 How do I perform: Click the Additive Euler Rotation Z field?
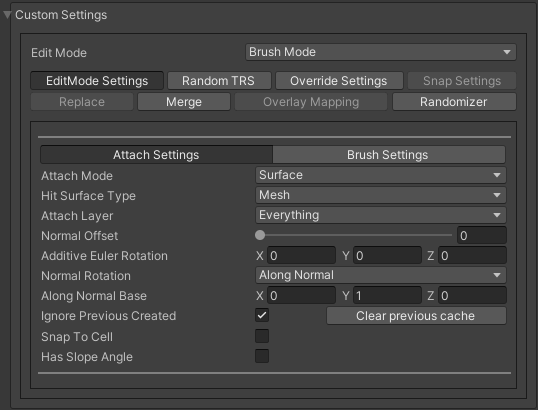(x=472, y=256)
